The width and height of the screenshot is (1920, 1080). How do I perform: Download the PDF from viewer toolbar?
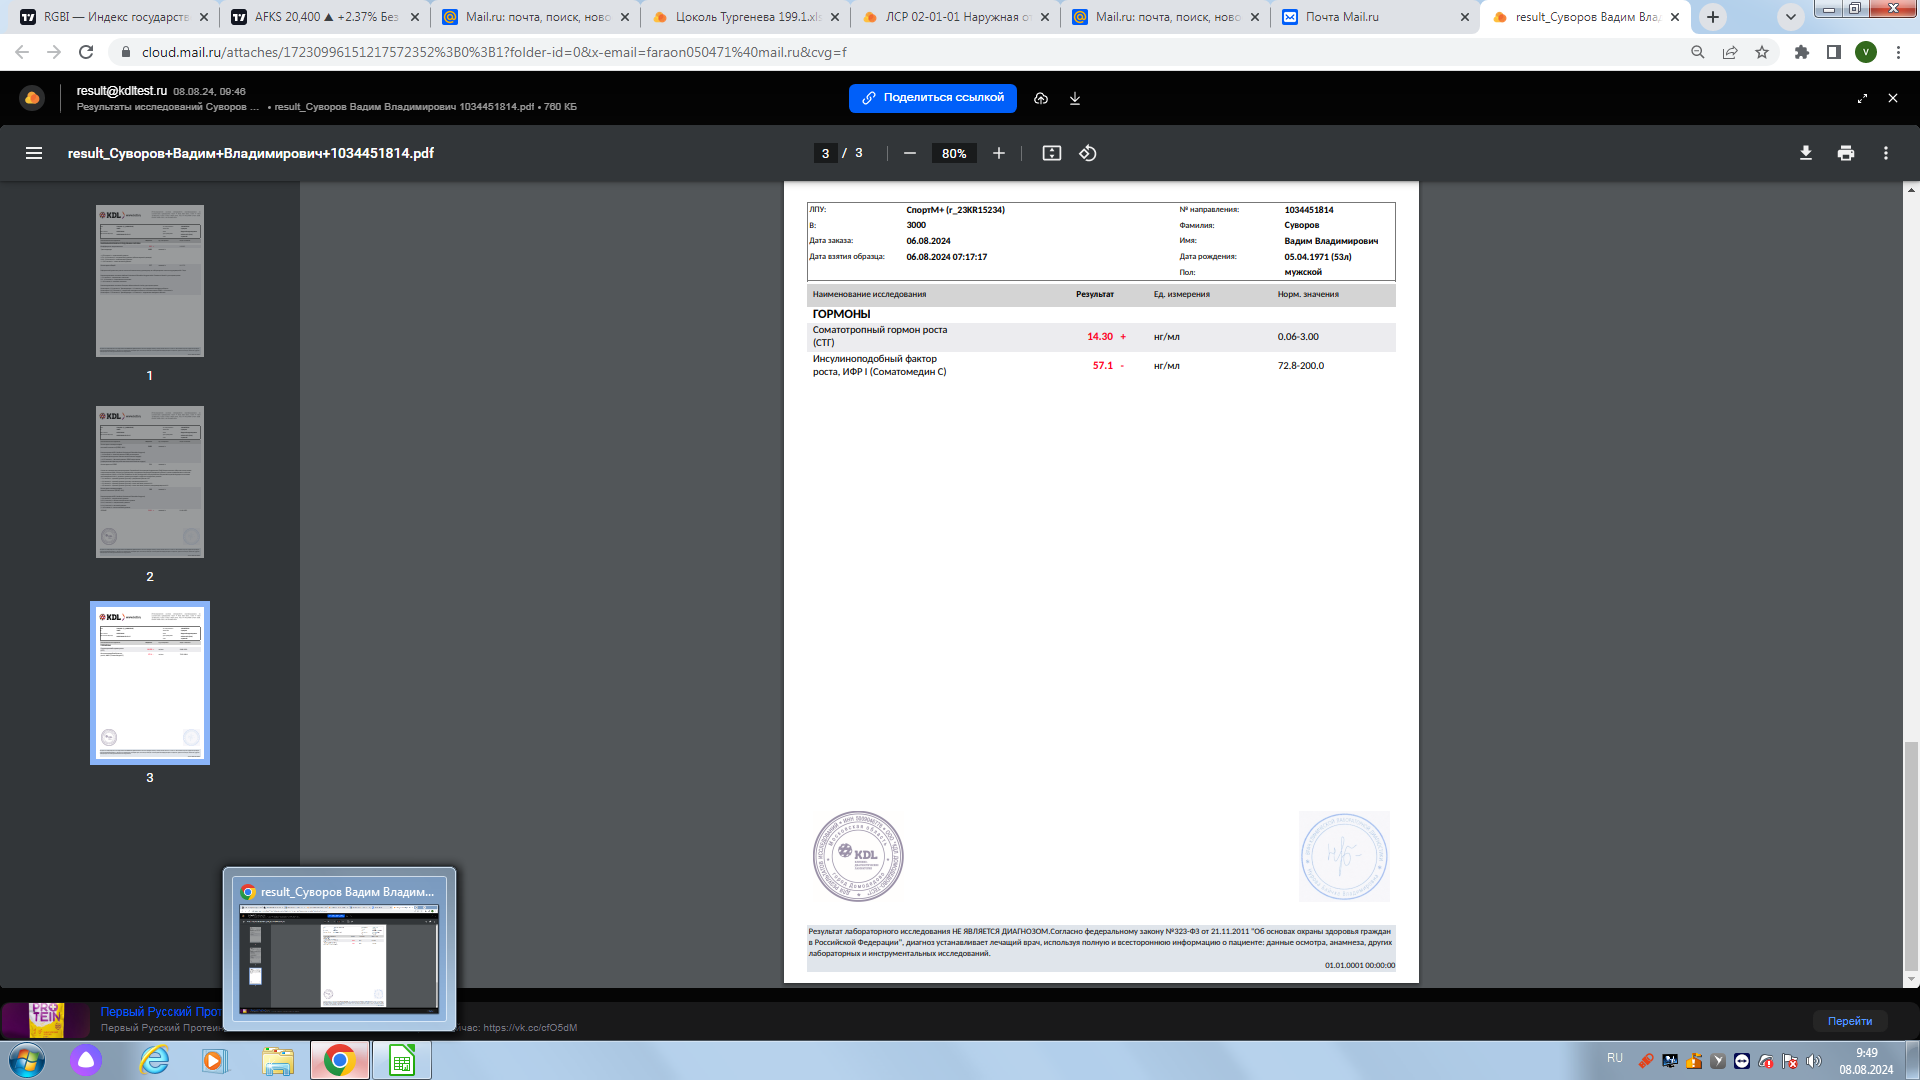click(x=1805, y=153)
